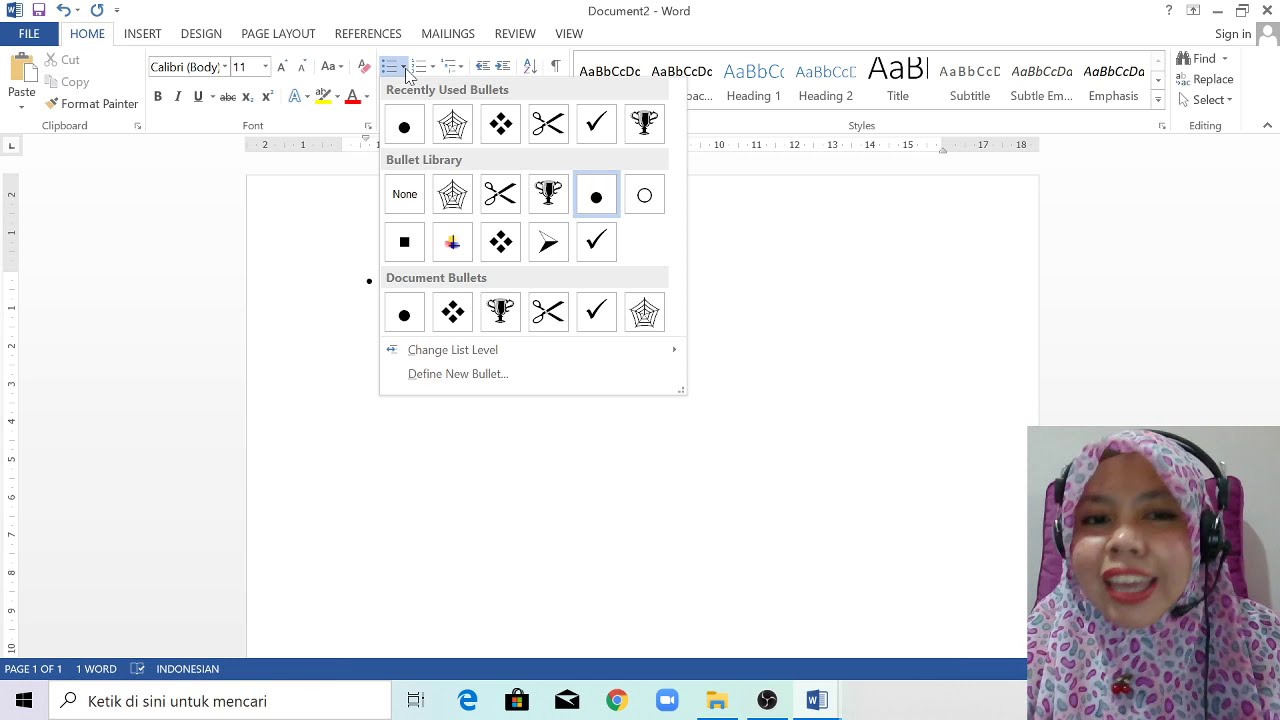
Task: Click the Redo button in title bar
Action: 97,10
